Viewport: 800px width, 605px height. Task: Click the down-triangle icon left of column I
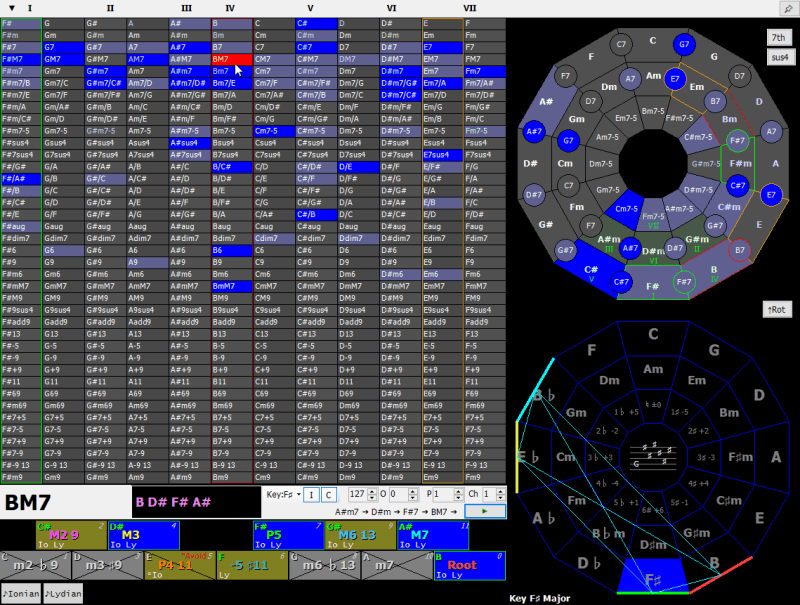coord(12,8)
